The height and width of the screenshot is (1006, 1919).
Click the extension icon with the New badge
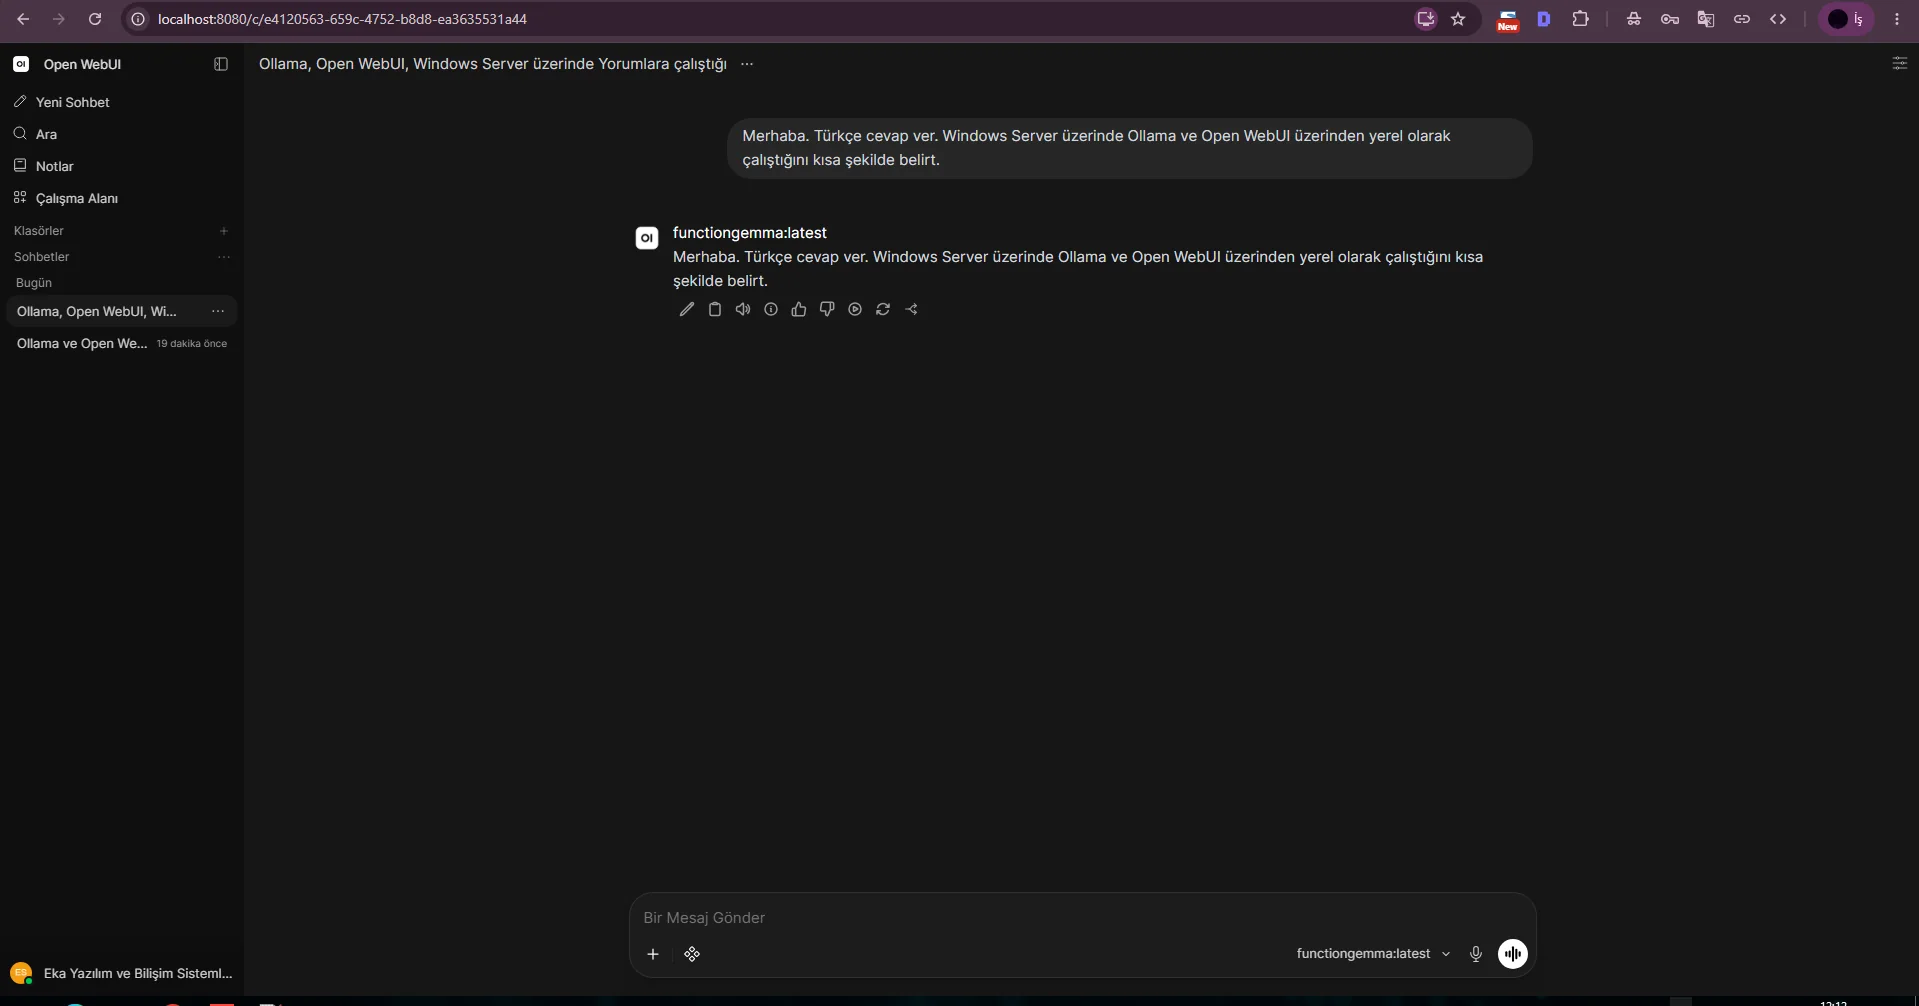1507,20
